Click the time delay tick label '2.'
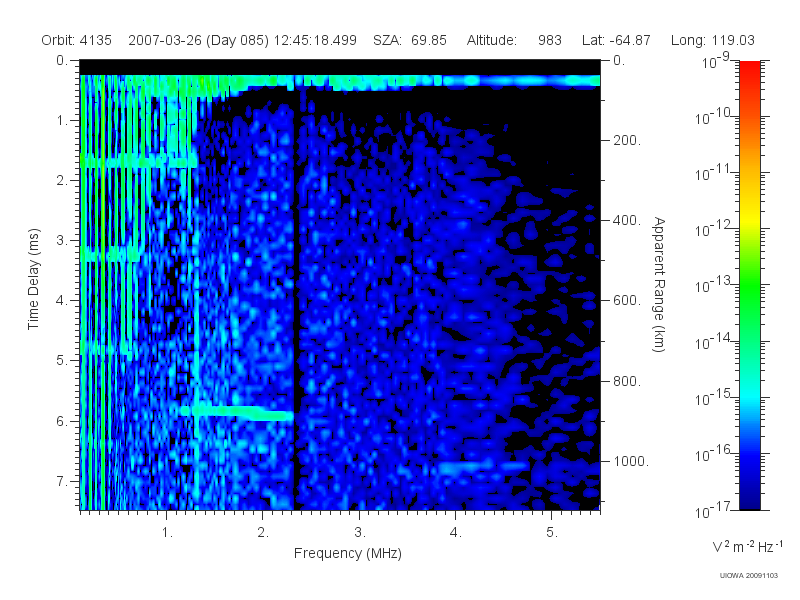 pos(62,181)
